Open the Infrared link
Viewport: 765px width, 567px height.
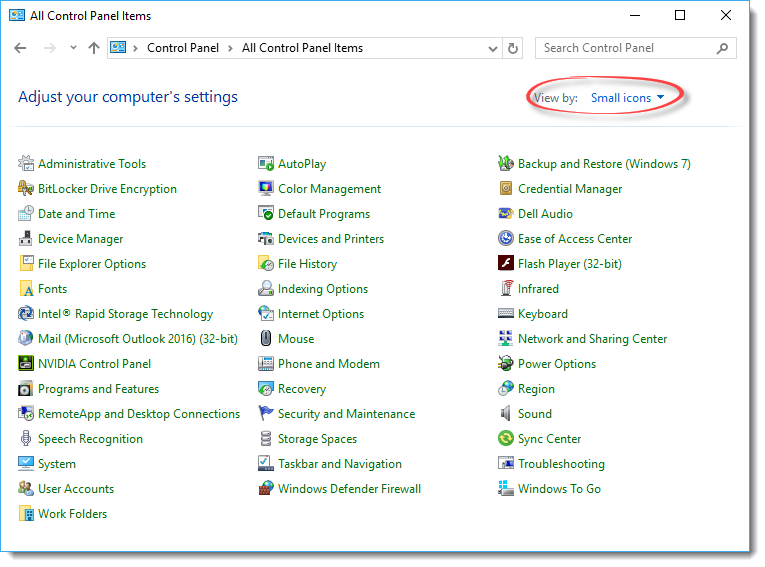538,289
